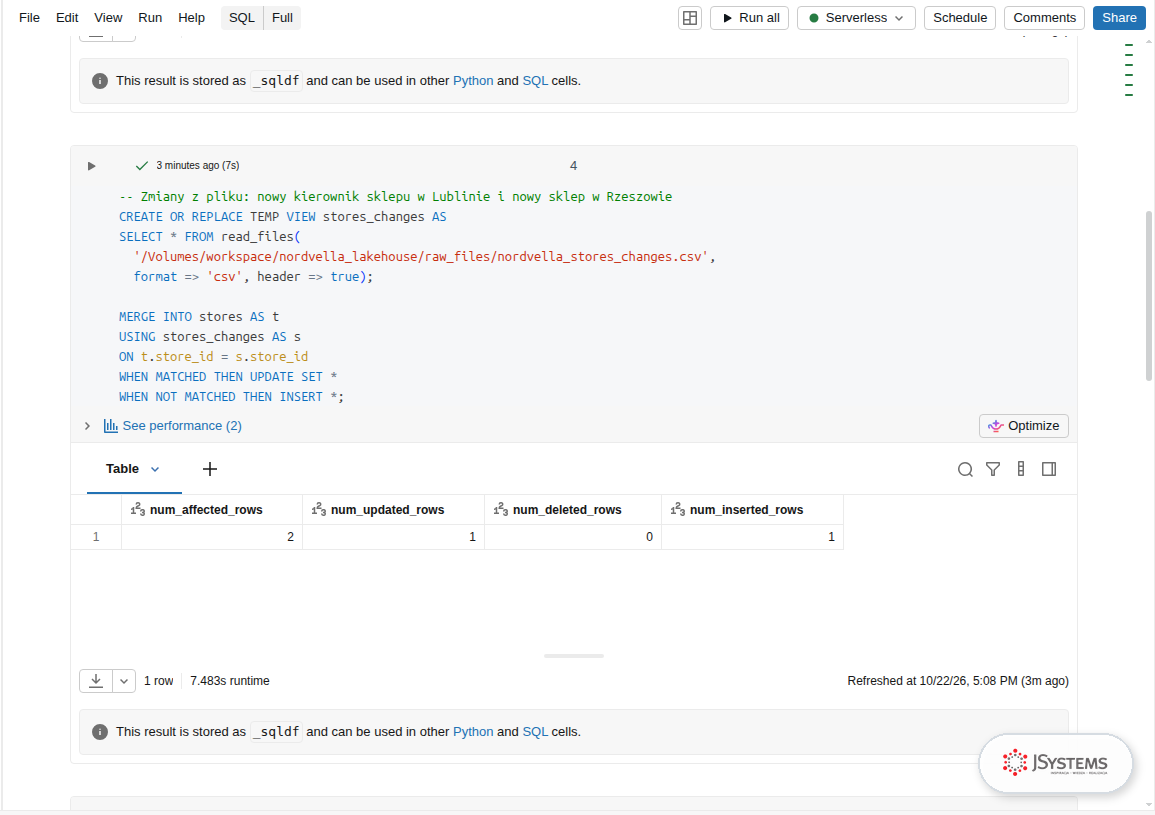Click the '7.483s runtime' label
Viewport: 1155px width, 815px height.
pyautogui.click(x=230, y=681)
